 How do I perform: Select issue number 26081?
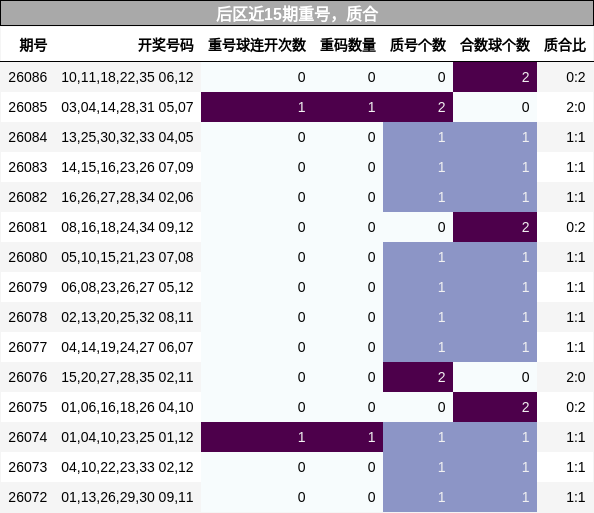tap(28, 227)
